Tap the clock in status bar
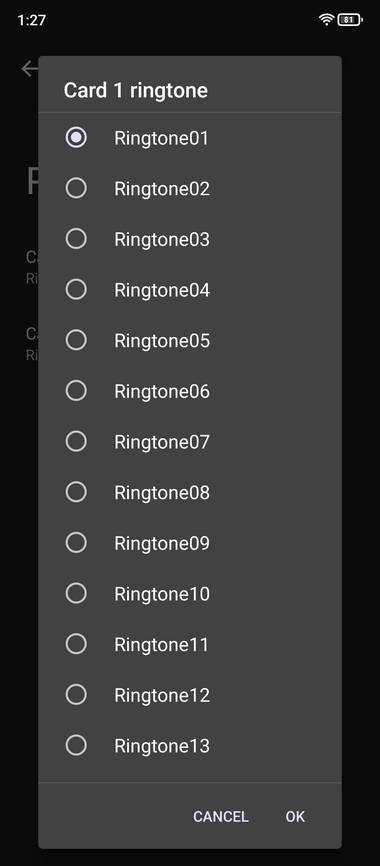 (x=31, y=20)
